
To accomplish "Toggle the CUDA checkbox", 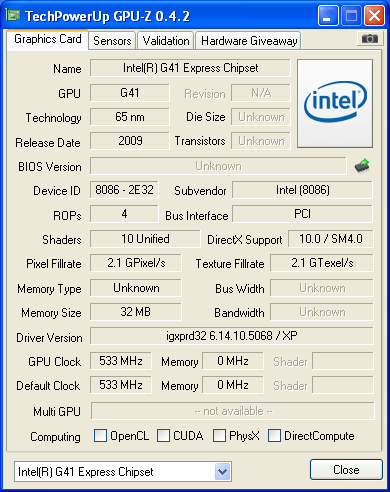I will click(163, 436).
